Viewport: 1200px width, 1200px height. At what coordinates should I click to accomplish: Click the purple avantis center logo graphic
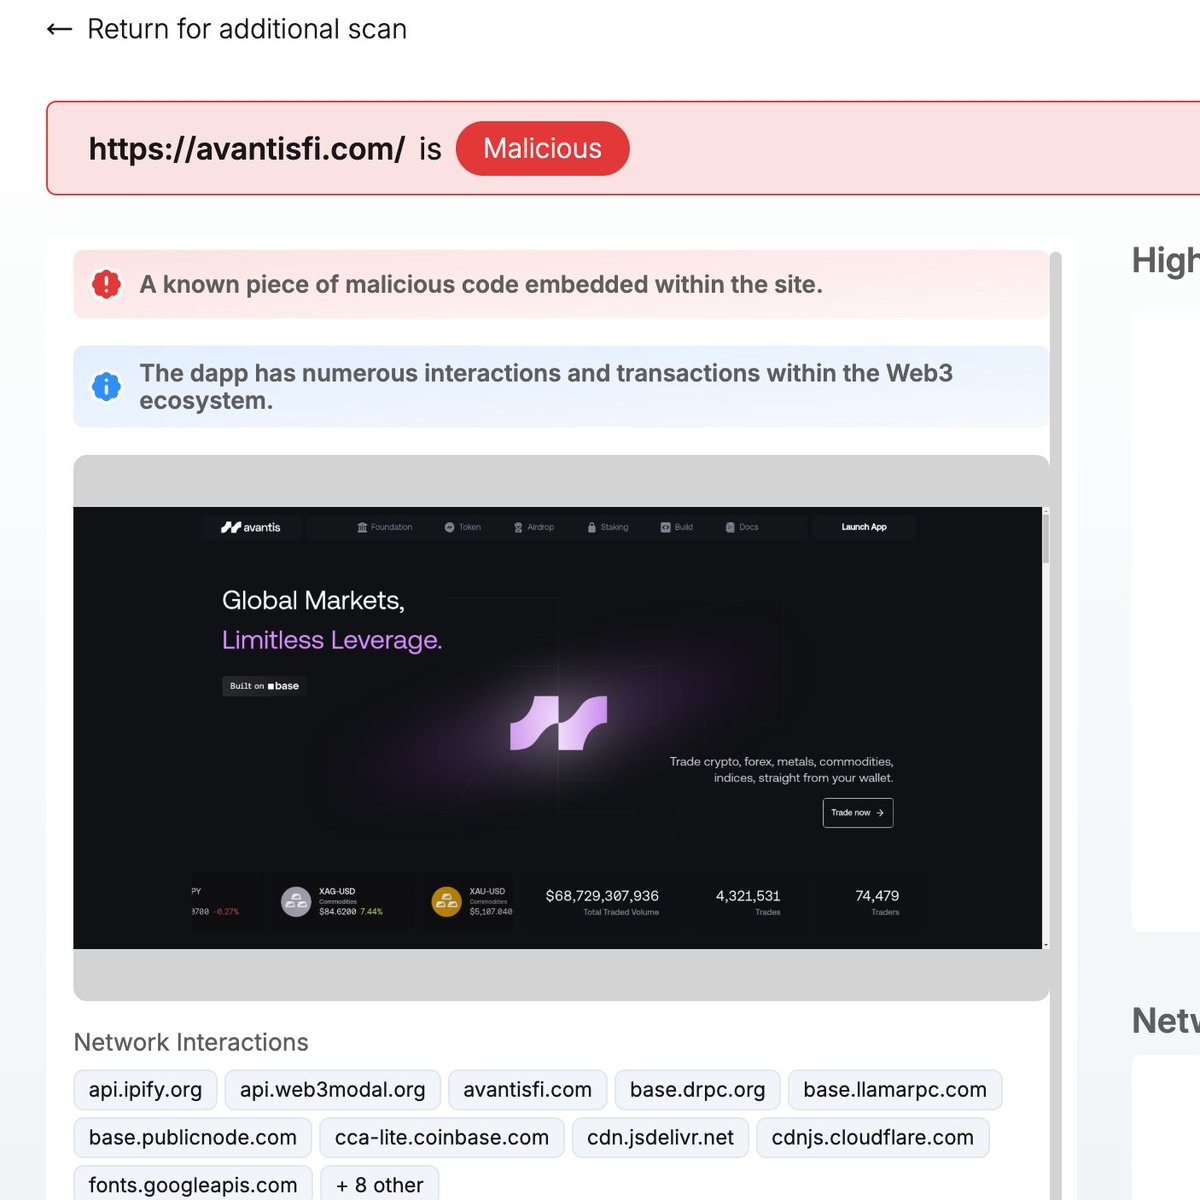point(558,723)
